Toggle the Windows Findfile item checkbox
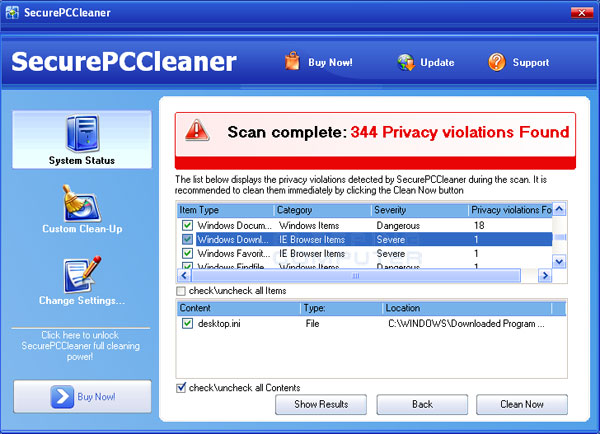Image resolution: width=600 pixels, height=434 pixels. pyautogui.click(x=187, y=266)
